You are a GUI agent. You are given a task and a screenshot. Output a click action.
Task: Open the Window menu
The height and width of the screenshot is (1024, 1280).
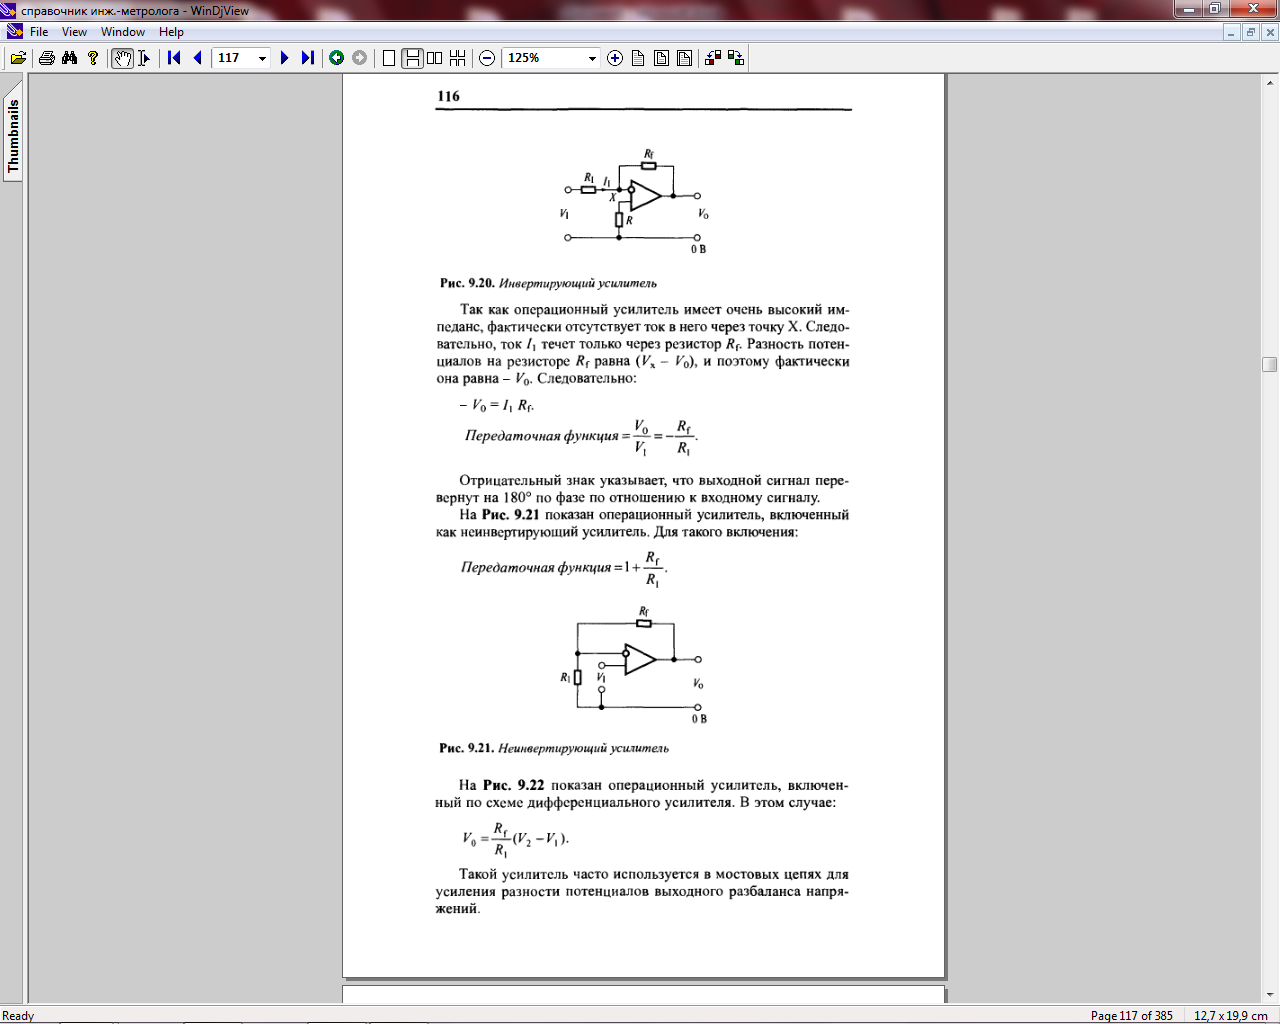[123, 32]
